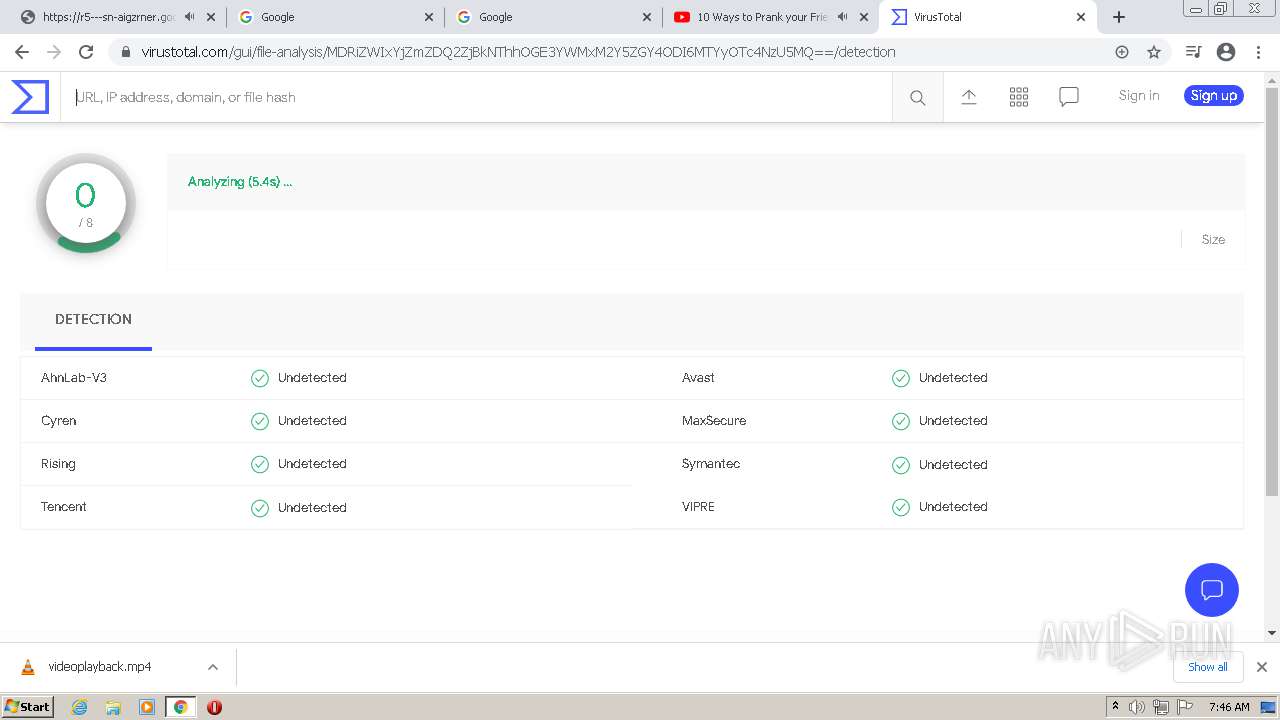The width and height of the screenshot is (1280, 720).
Task: Open the Windows Start menu
Action: click(28, 706)
